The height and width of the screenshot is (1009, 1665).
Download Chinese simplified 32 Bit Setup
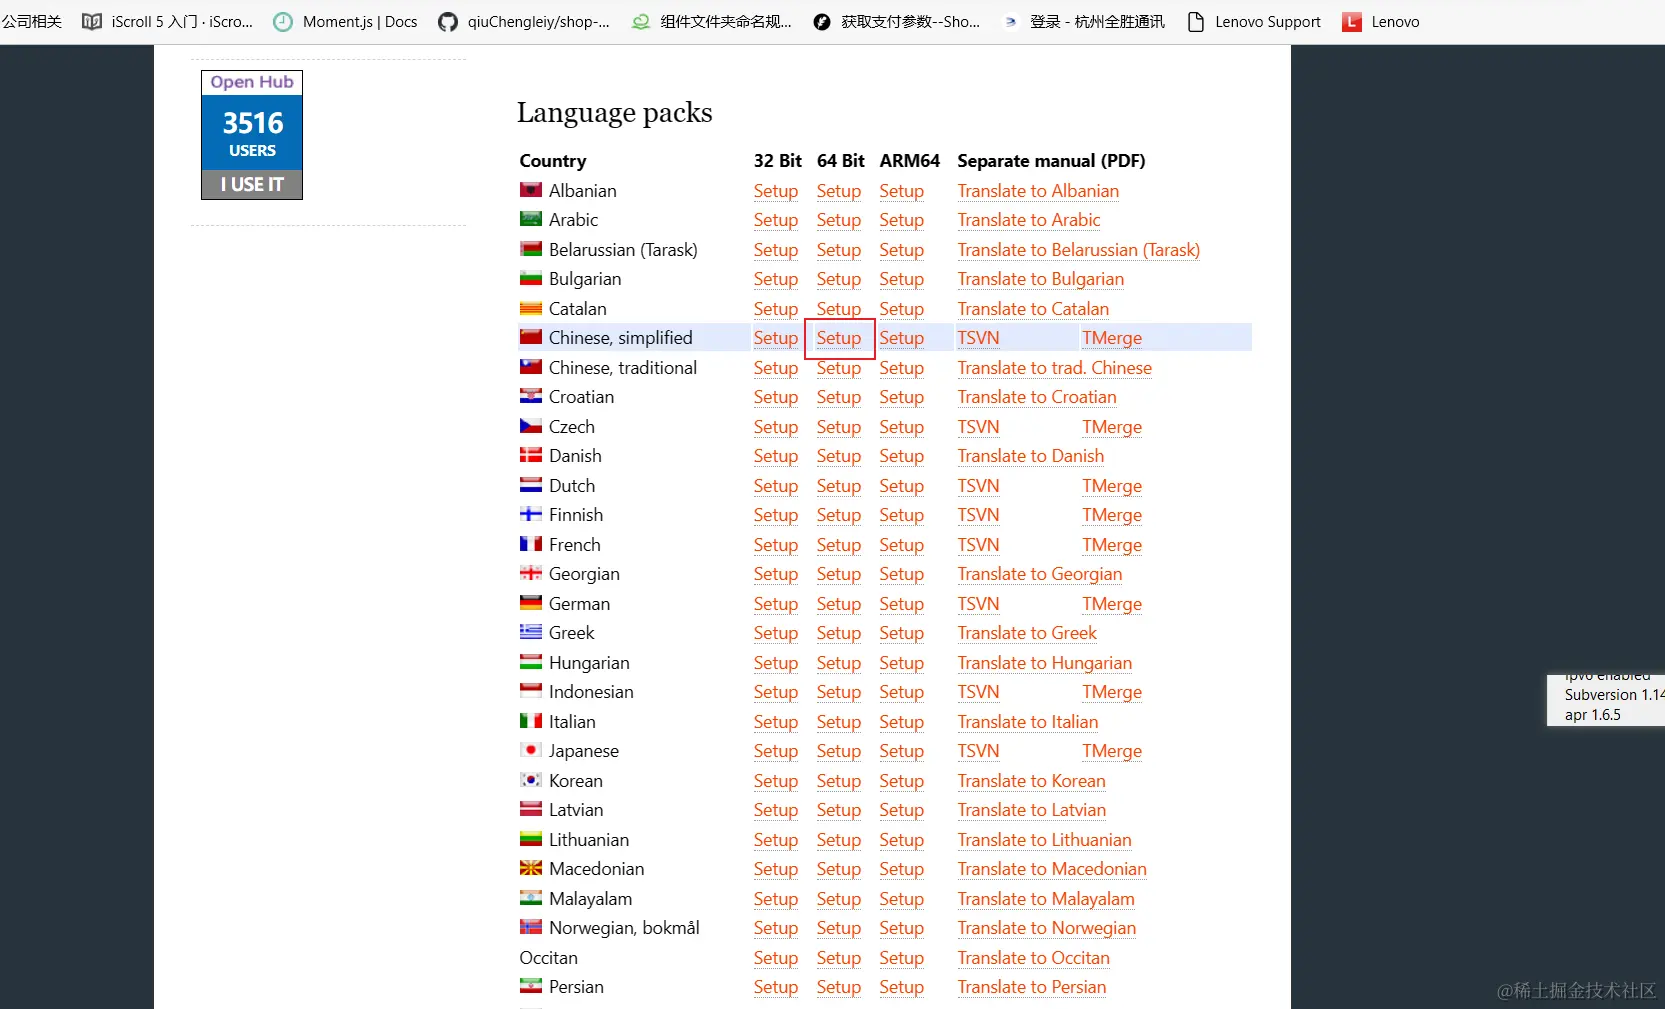[x=776, y=338]
